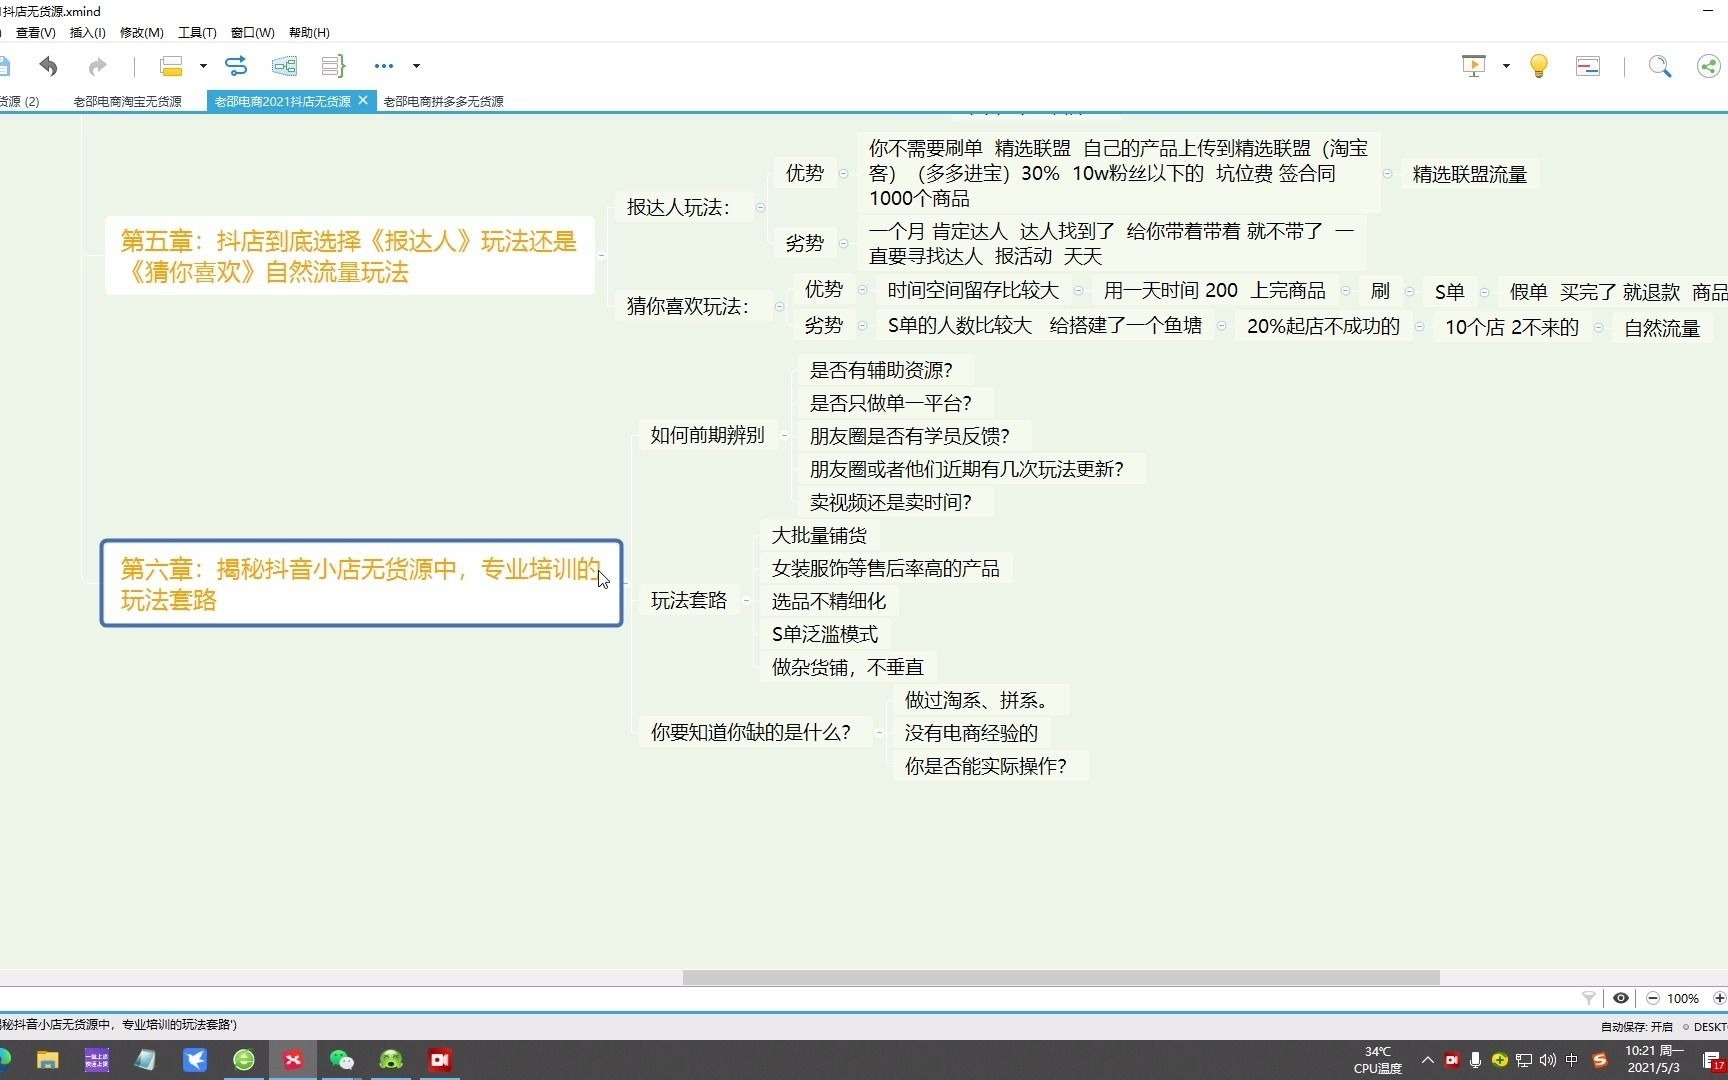The image size is (1728, 1080).
Task: Open the Gantt chart view icon
Action: pos(1588,66)
